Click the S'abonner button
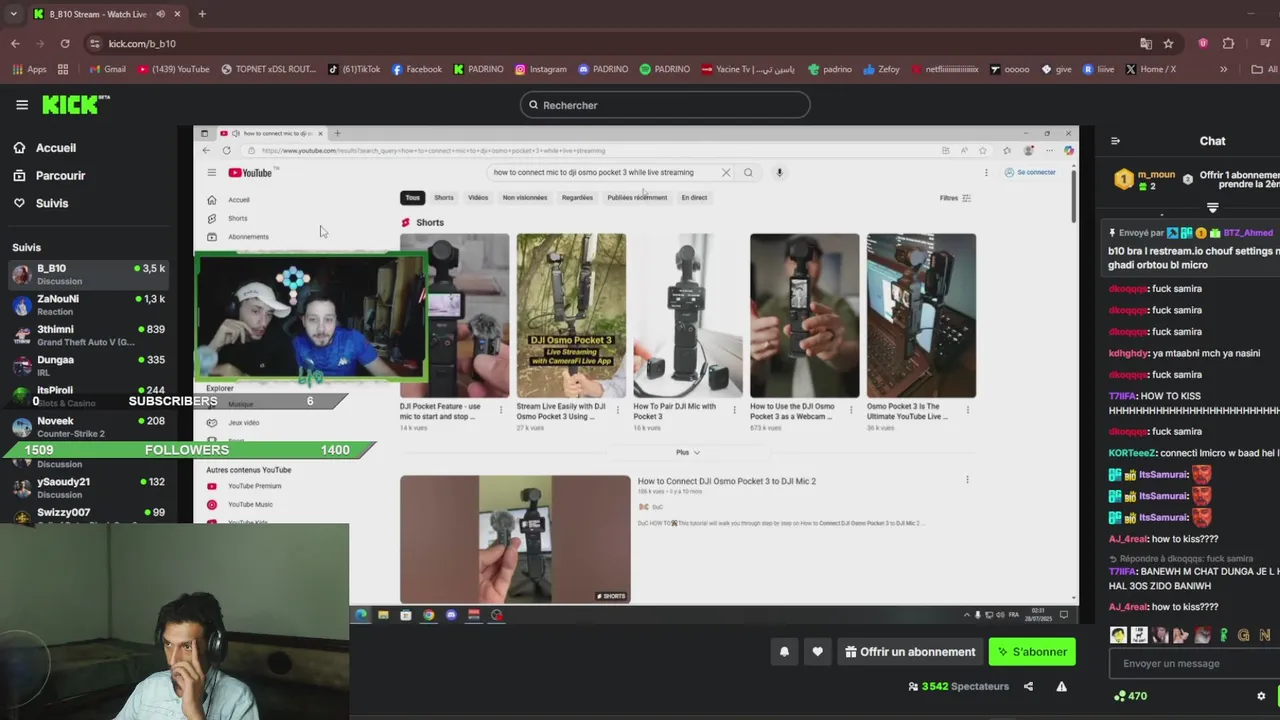 point(1032,652)
